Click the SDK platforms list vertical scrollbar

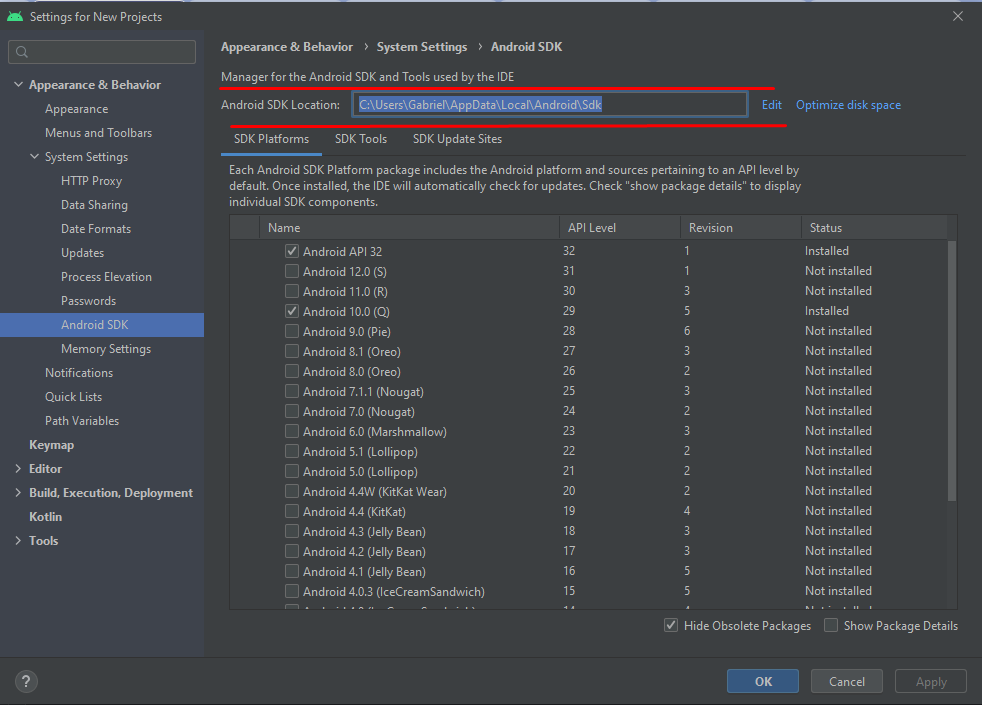(x=952, y=371)
